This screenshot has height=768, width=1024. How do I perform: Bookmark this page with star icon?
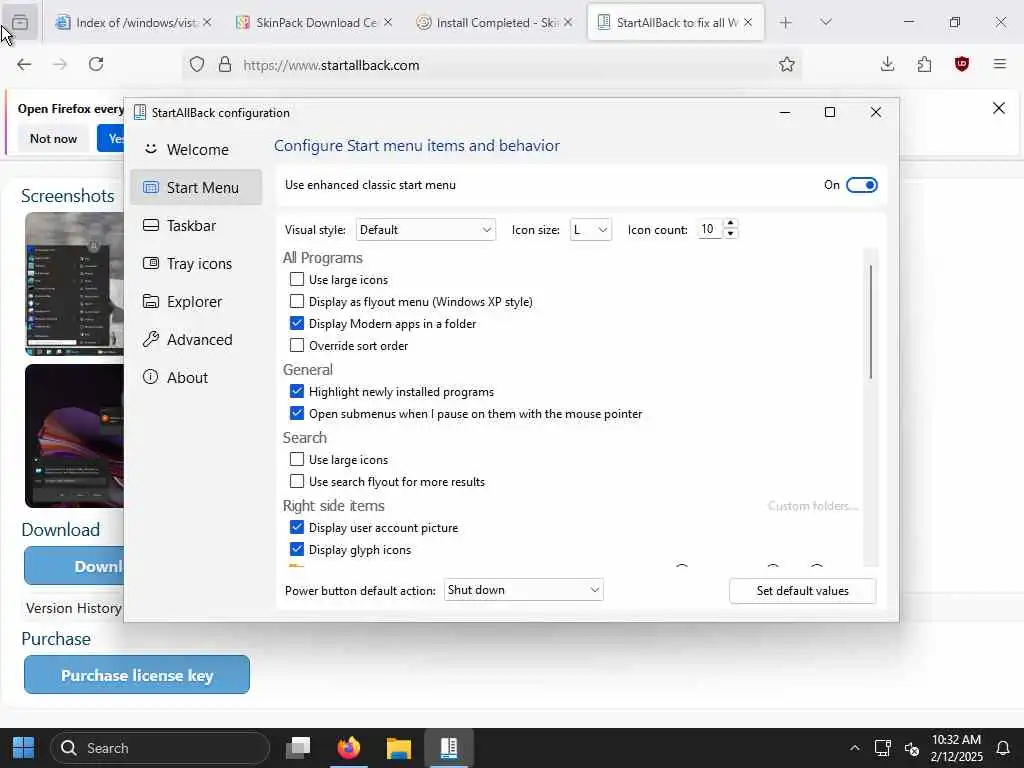pos(786,64)
